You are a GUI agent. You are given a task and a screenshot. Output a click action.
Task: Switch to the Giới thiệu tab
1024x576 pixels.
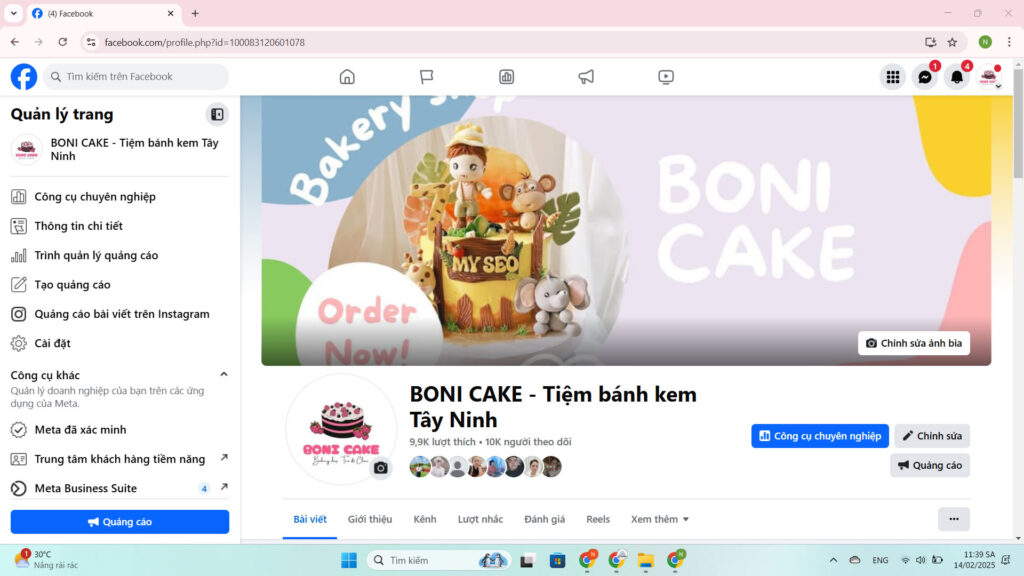(x=370, y=519)
